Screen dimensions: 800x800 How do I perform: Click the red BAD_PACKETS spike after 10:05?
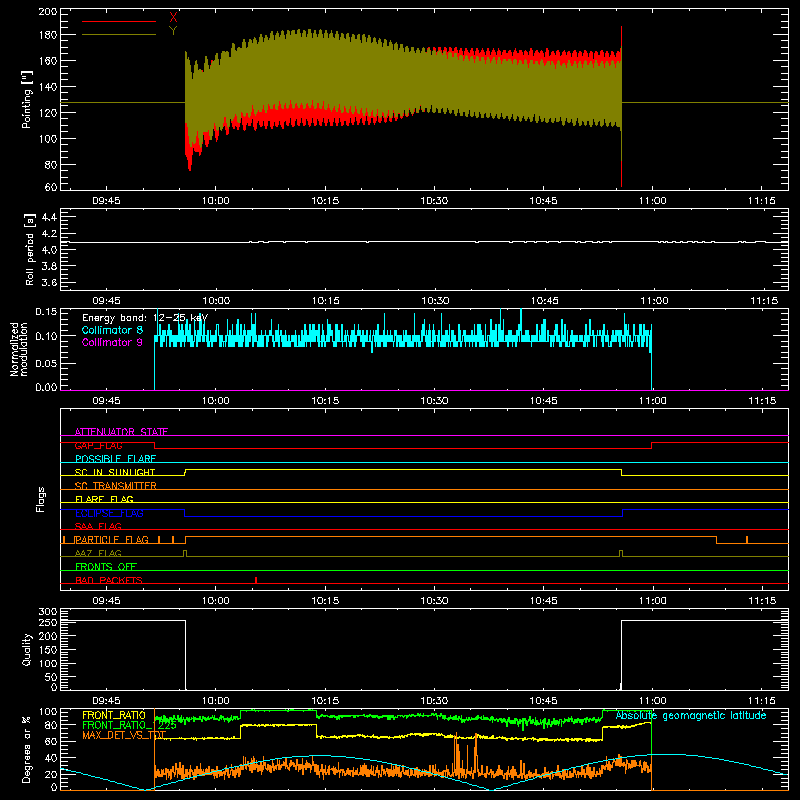coord(256,580)
